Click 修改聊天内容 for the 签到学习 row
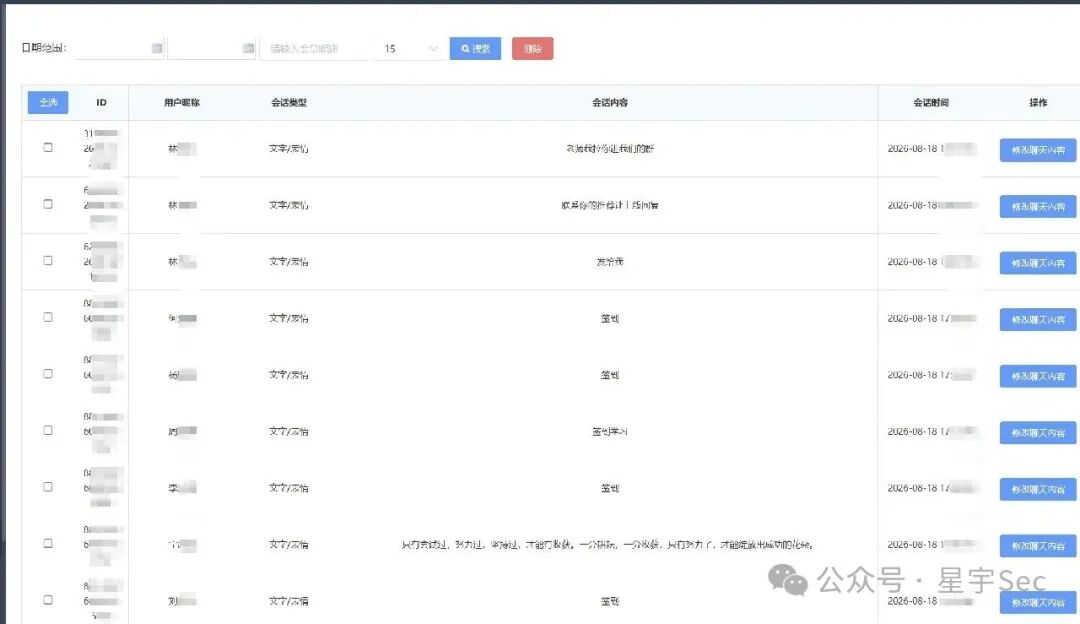This screenshot has height=624, width=1080. pyautogui.click(x=1038, y=433)
